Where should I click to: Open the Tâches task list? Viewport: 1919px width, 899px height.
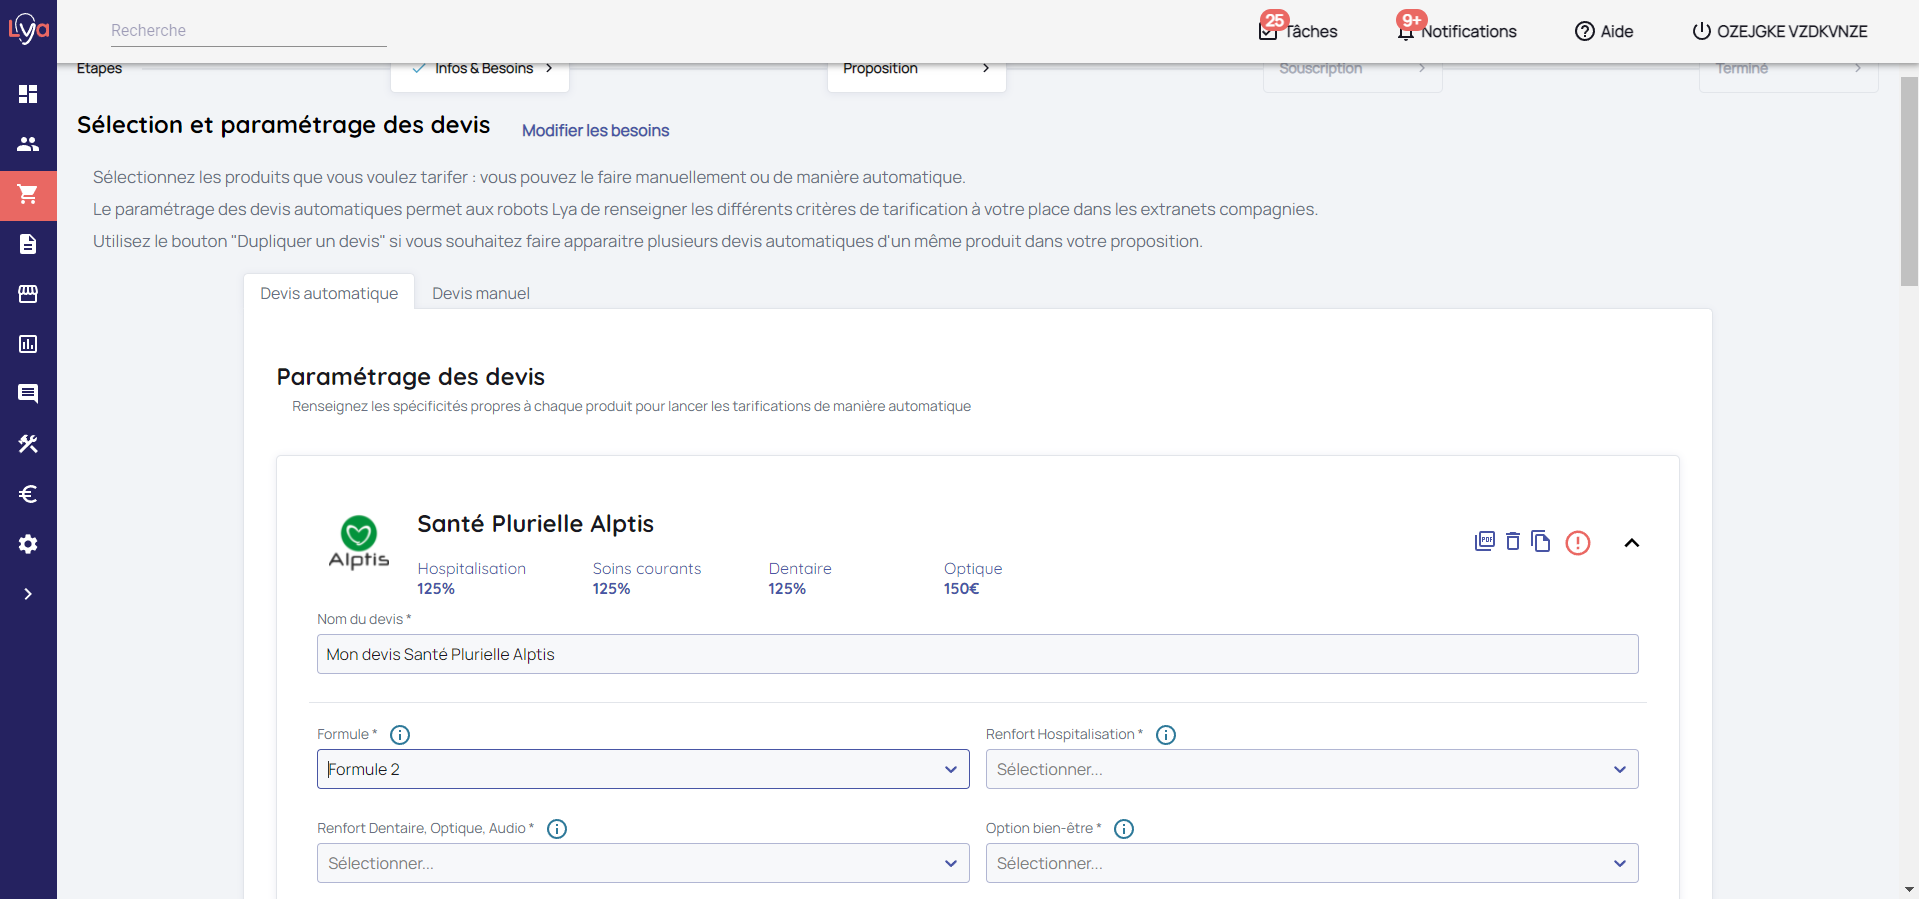click(x=1298, y=31)
